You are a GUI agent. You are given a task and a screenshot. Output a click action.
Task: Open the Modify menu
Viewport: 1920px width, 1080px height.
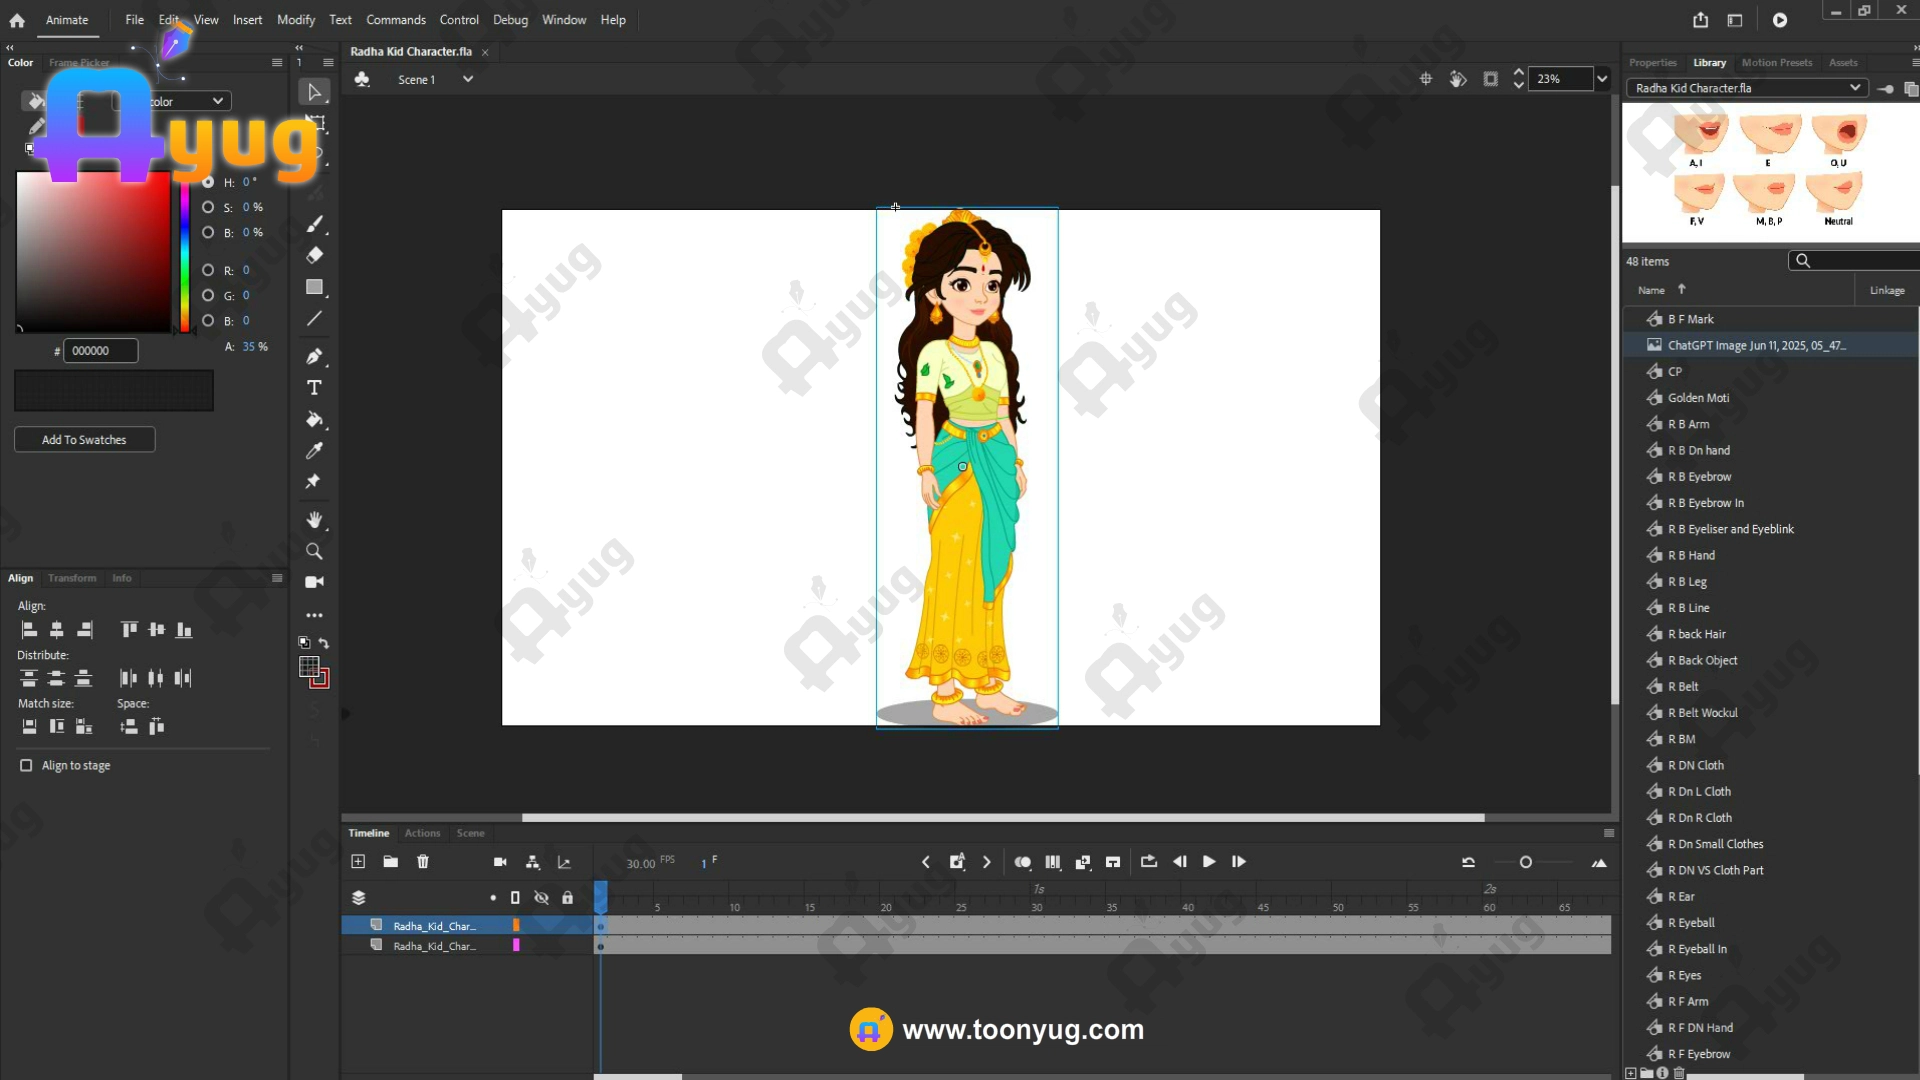click(x=295, y=20)
